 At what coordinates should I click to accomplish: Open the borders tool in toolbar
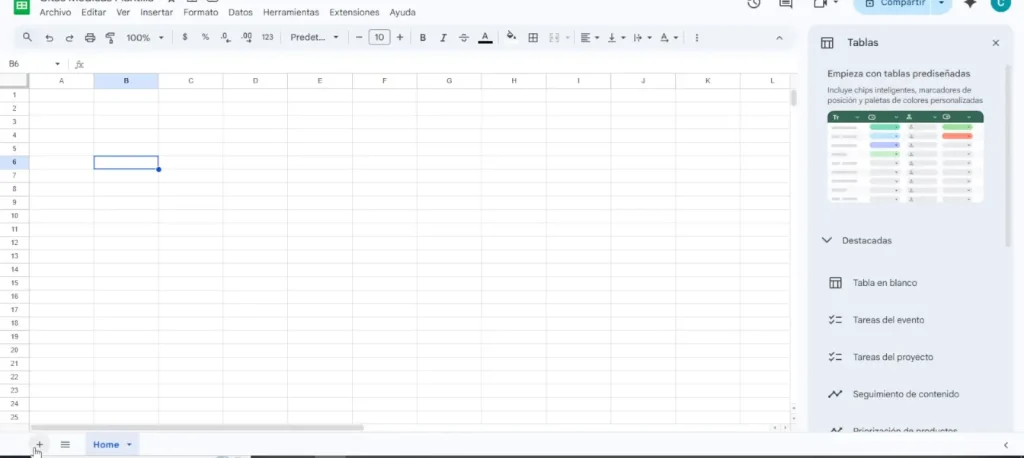(533, 38)
